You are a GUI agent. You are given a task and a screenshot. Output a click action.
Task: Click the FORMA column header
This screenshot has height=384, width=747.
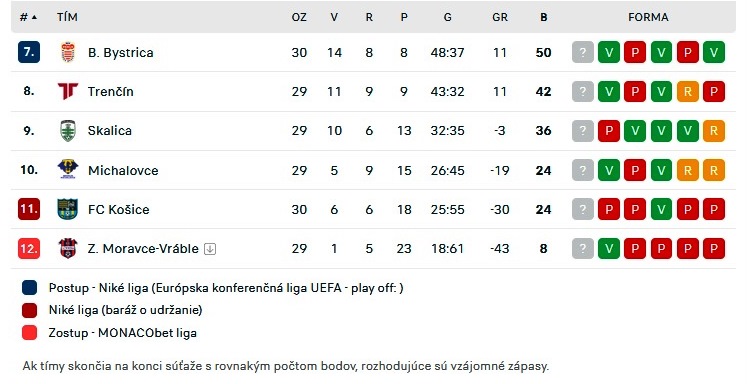click(x=648, y=17)
